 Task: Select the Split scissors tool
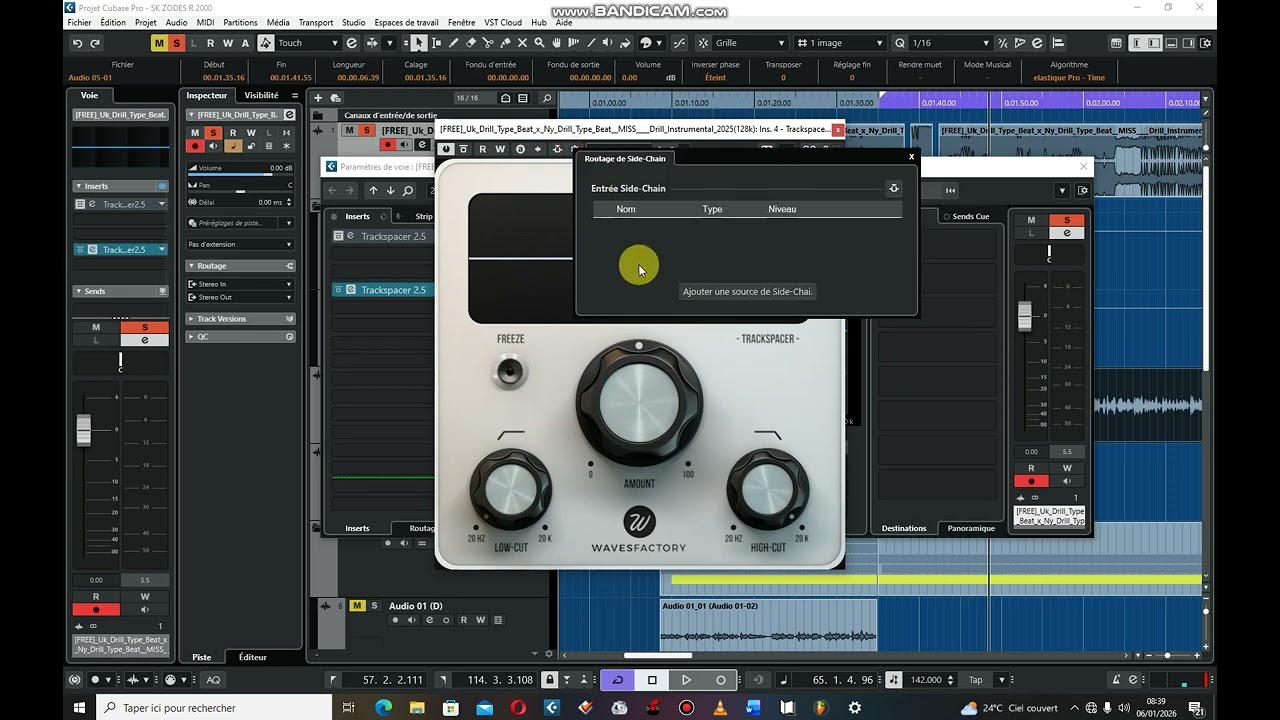pos(488,43)
